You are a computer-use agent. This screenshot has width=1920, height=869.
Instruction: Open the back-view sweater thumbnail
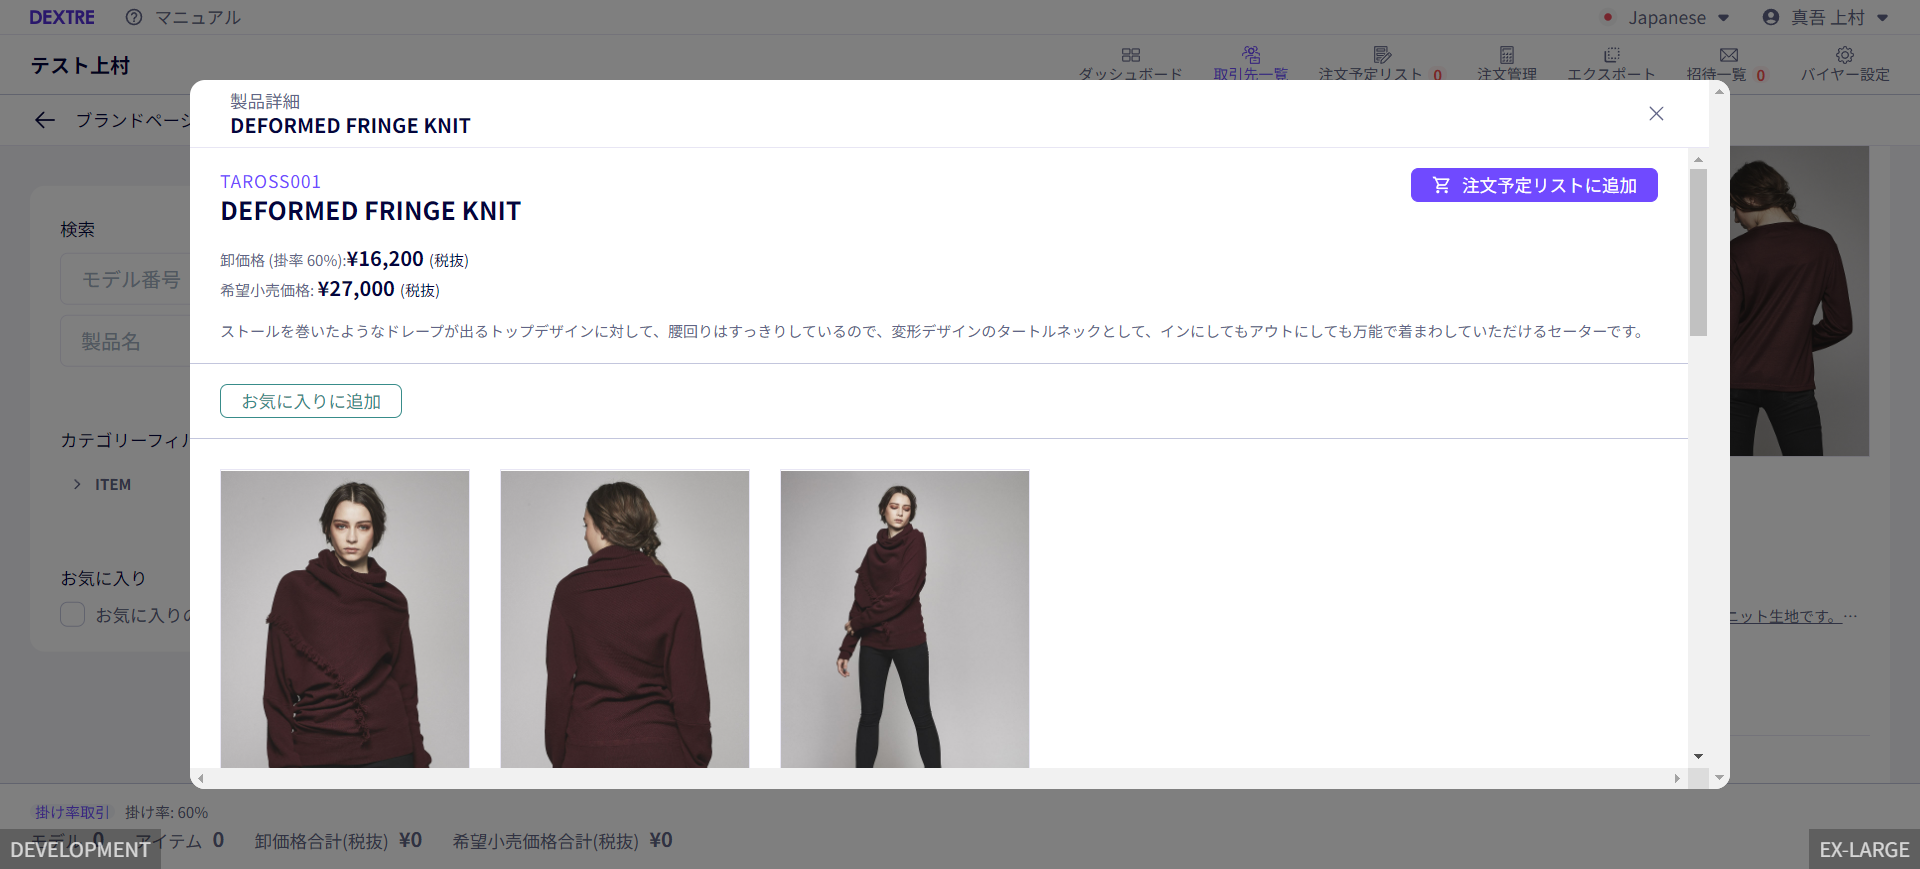pos(625,619)
